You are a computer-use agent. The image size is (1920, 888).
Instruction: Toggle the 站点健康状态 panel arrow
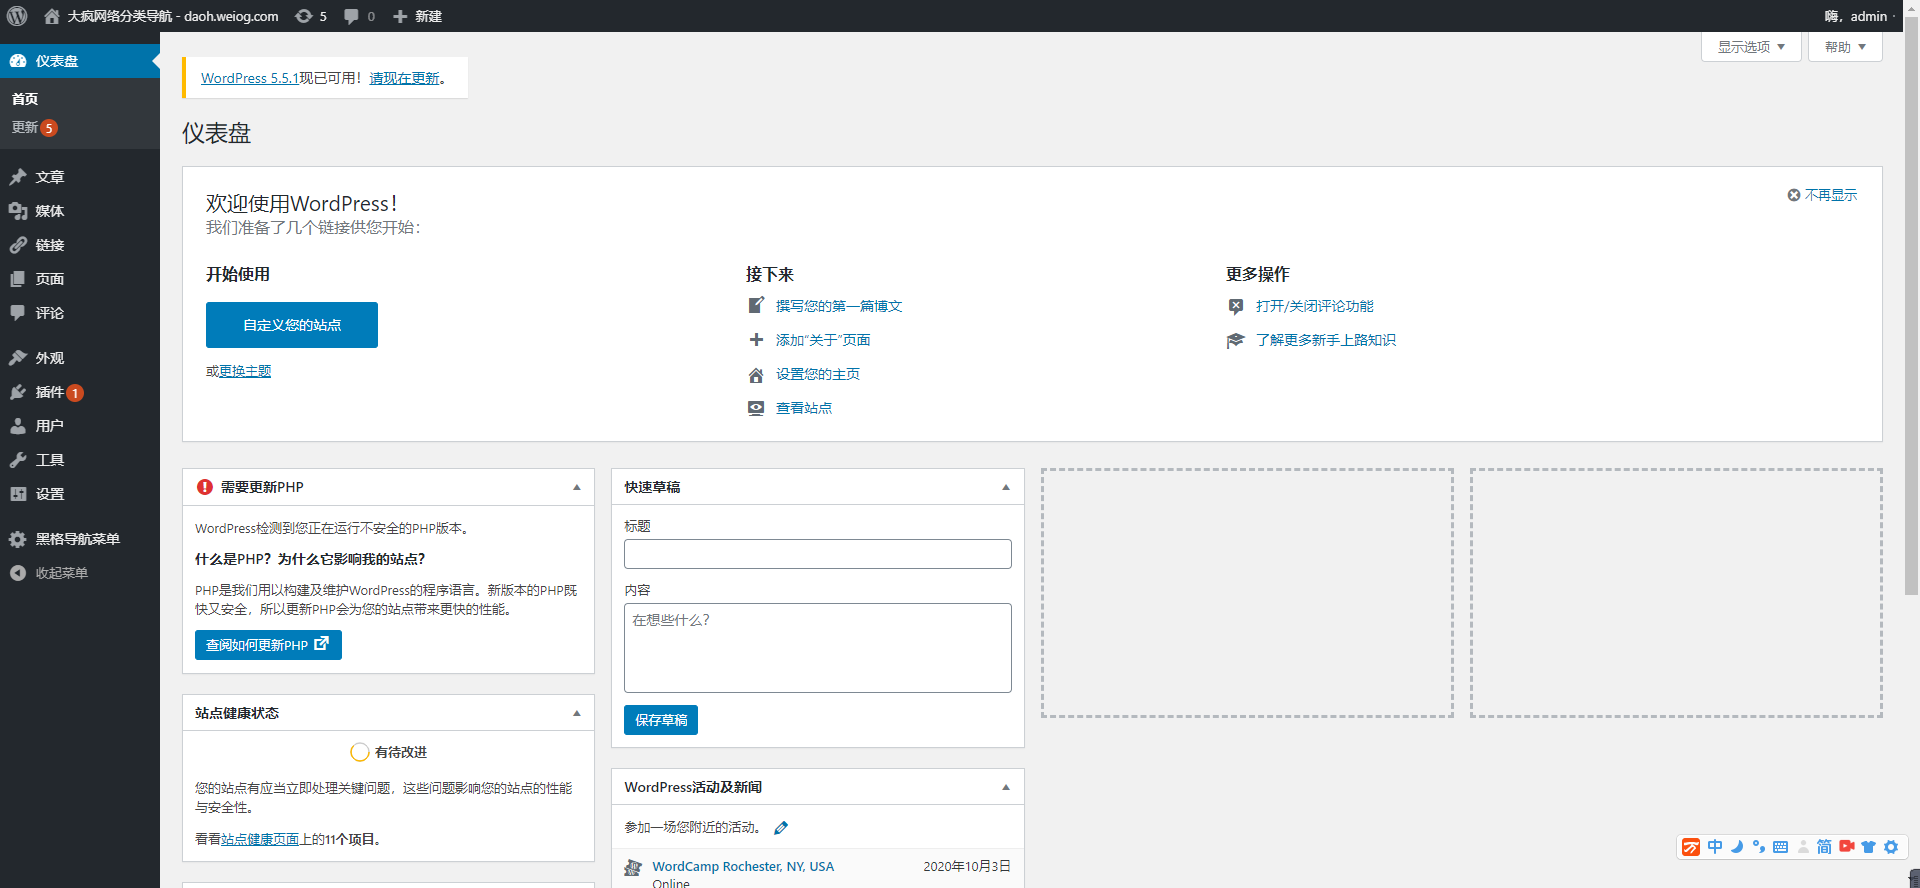tap(577, 713)
